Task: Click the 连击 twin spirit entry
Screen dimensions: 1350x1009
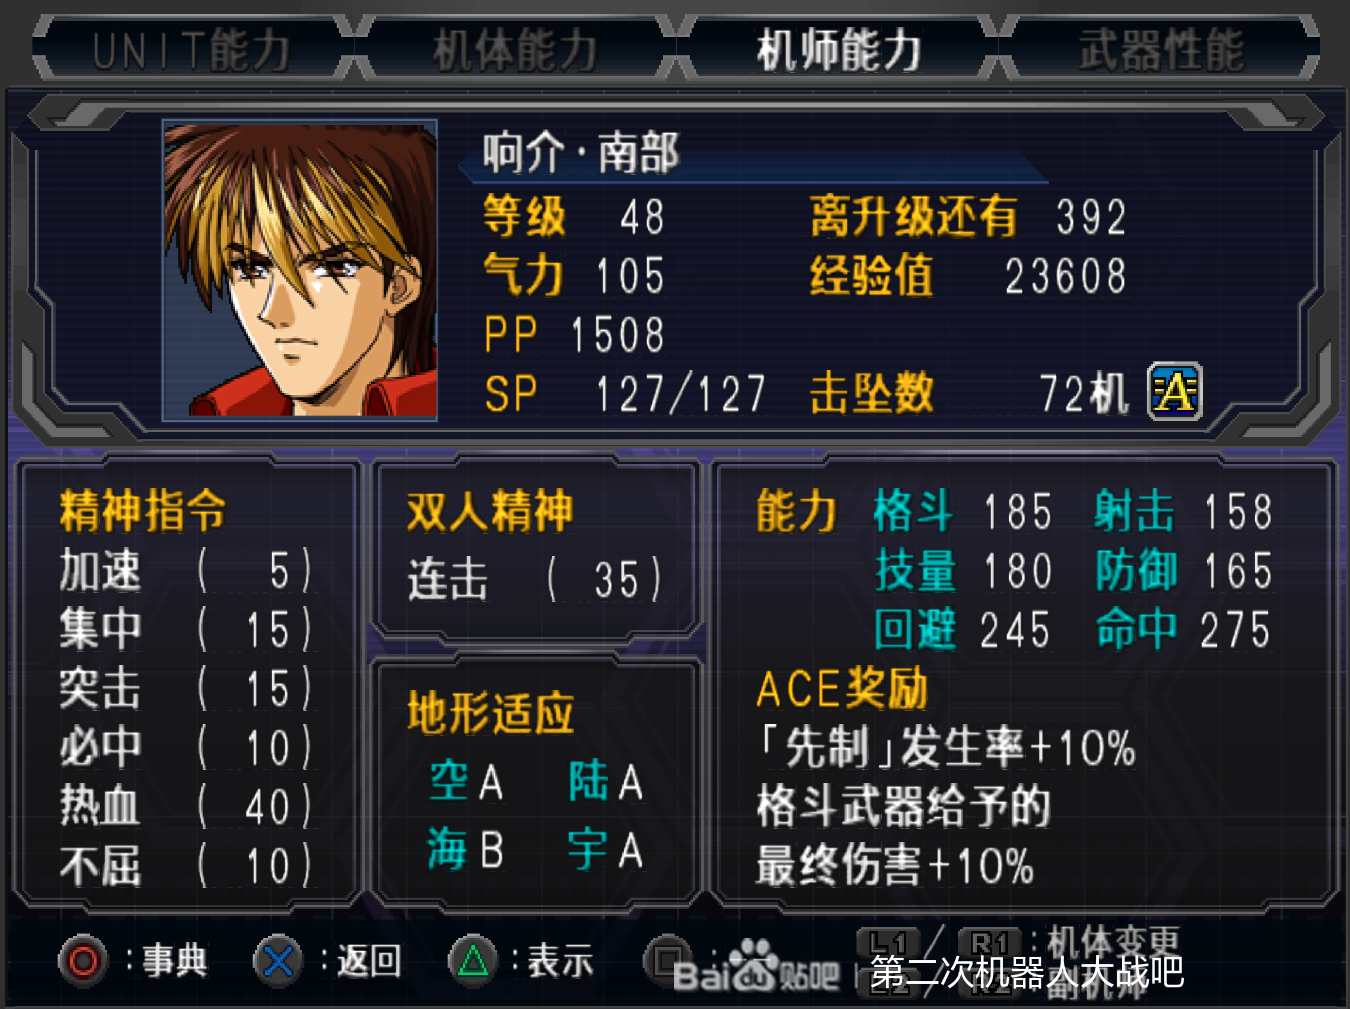Action: coord(535,579)
